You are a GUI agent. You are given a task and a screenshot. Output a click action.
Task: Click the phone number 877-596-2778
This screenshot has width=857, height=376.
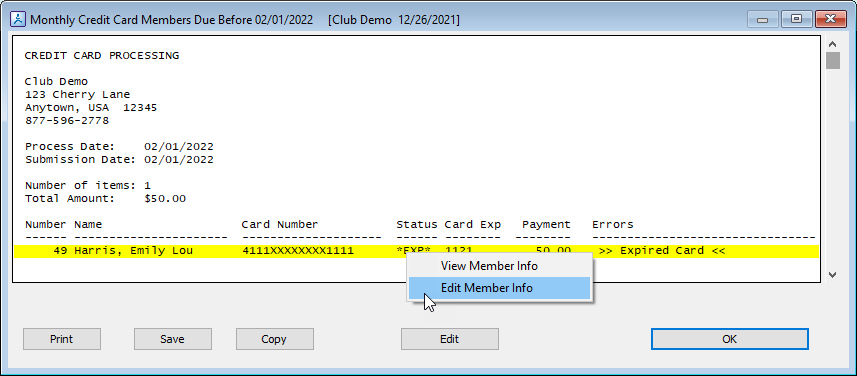coord(67,121)
